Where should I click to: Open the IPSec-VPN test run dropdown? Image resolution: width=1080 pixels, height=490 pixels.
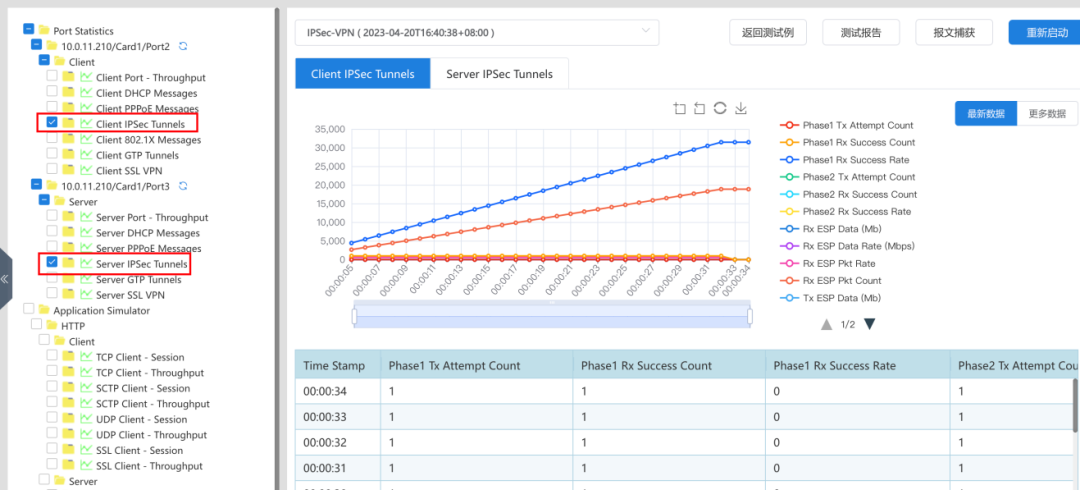477,32
